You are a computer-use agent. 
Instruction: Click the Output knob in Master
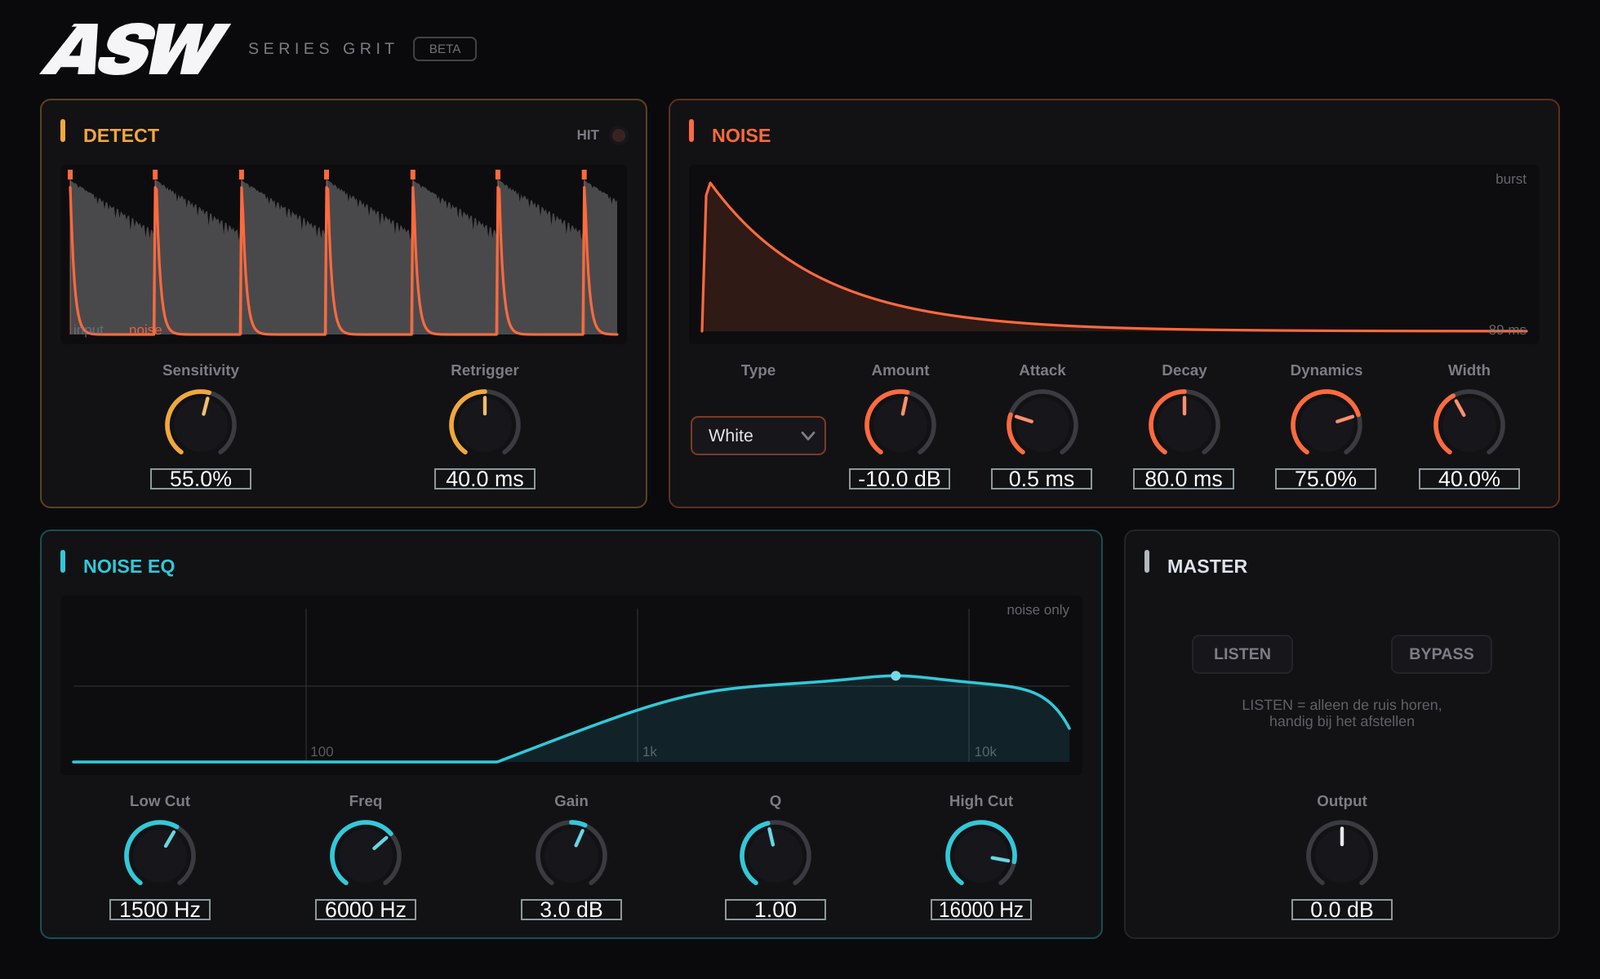[1342, 855]
